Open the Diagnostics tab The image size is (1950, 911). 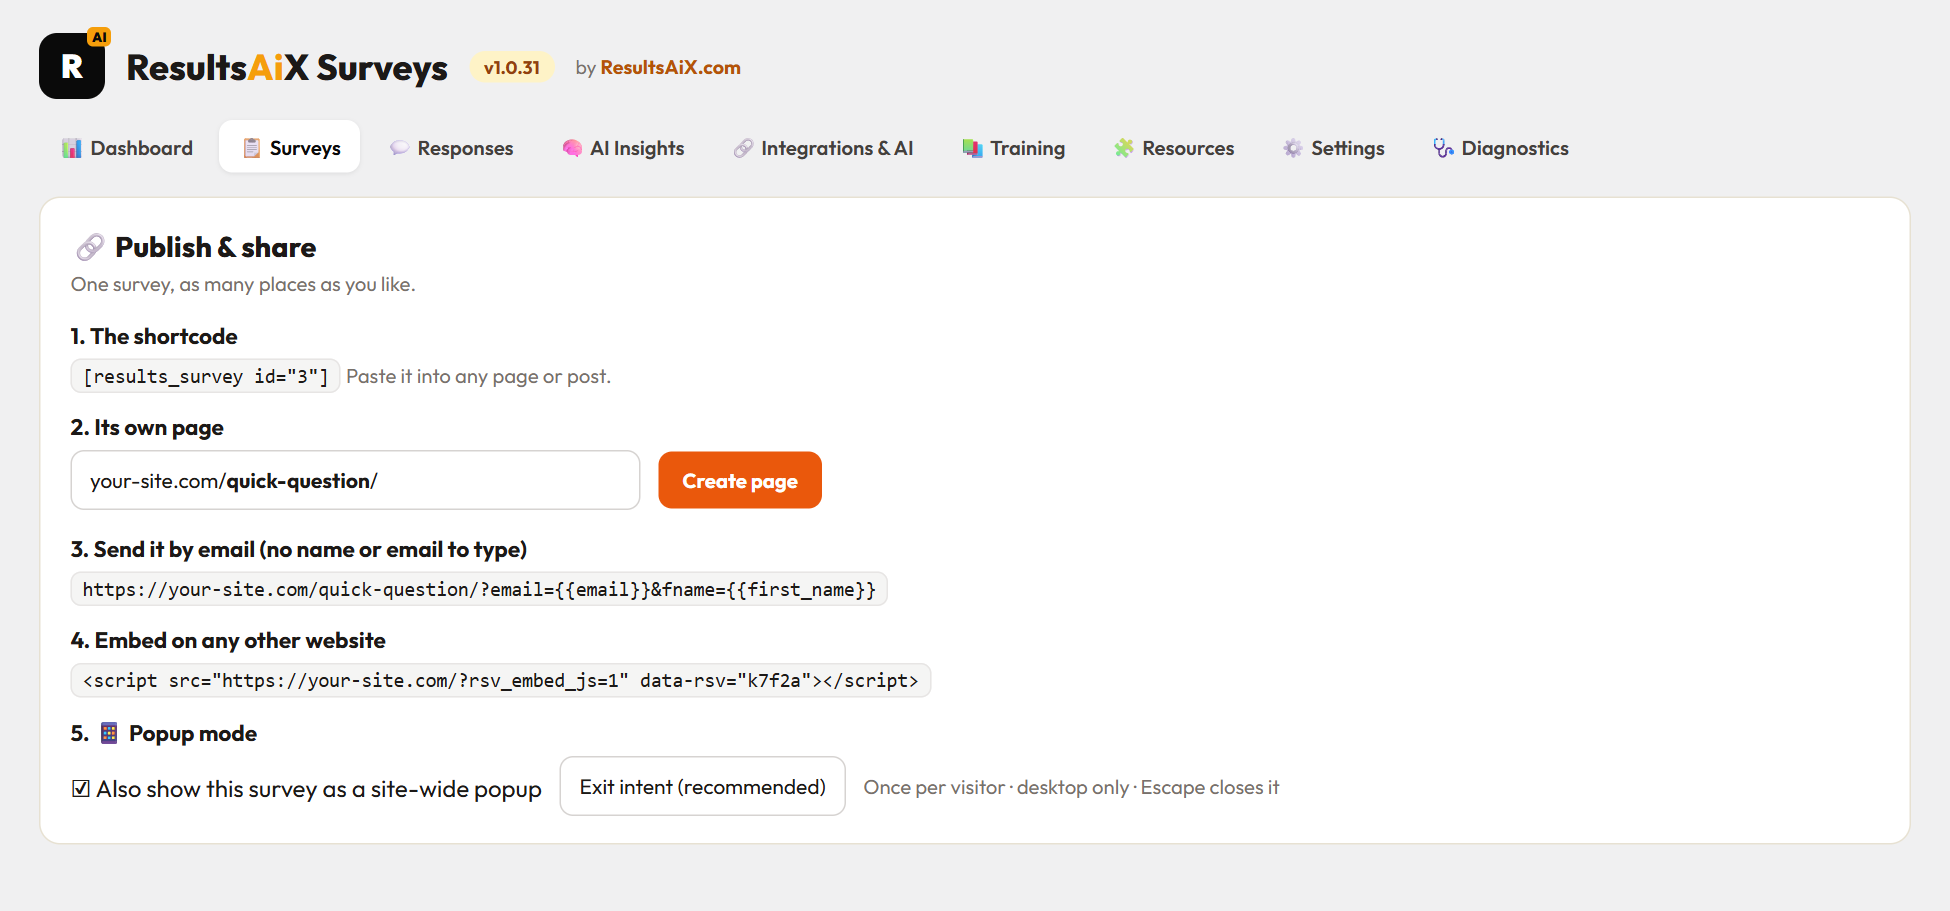click(x=1501, y=148)
